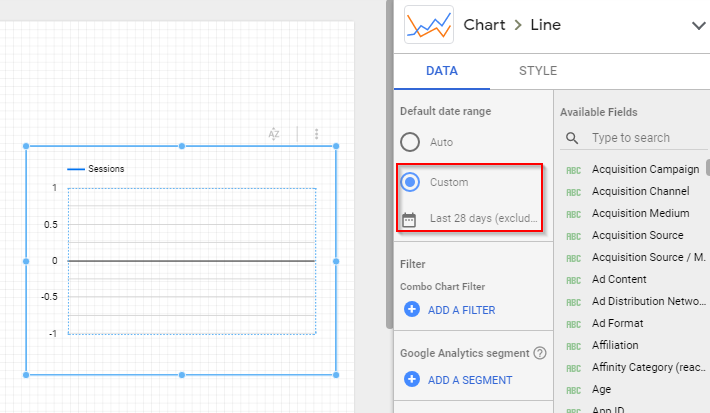Click the search magnifier icon

(x=572, y=138)
